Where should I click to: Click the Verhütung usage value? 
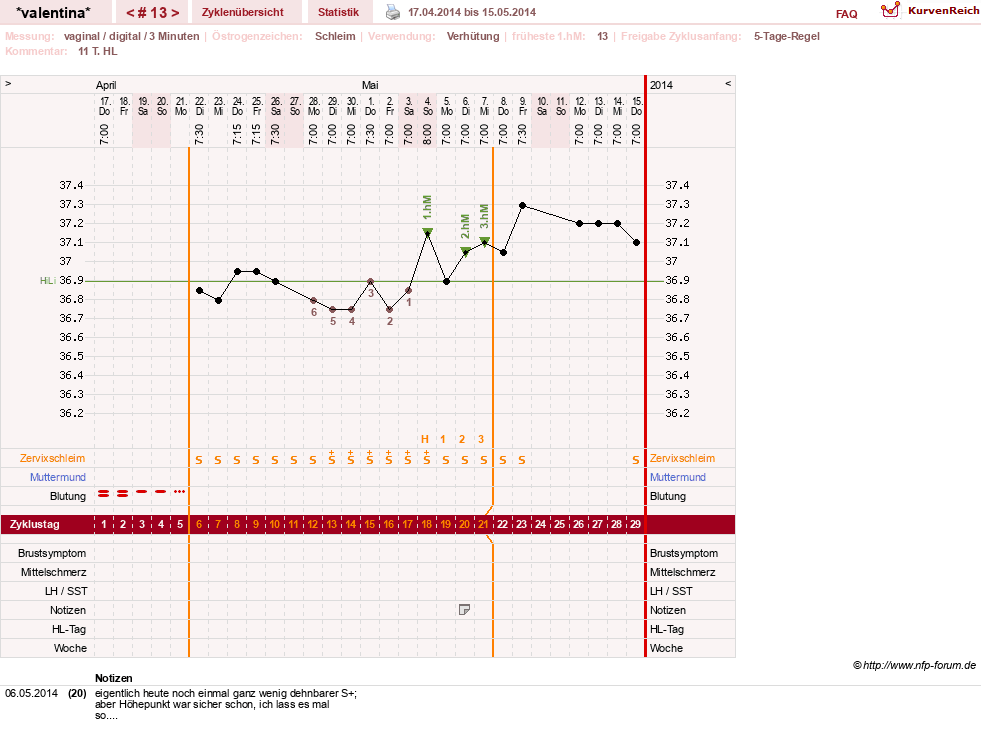pos(473,36)
